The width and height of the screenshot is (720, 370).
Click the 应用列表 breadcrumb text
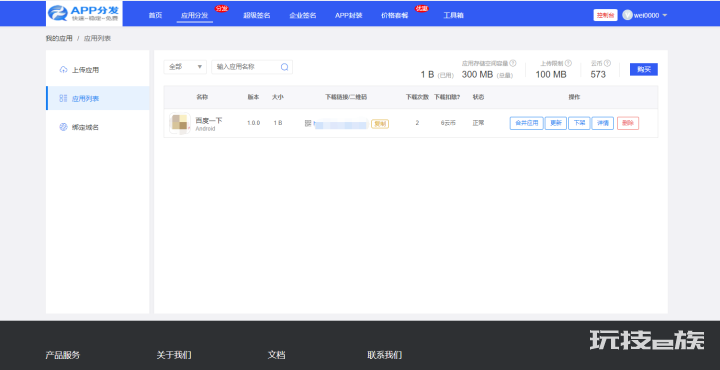(97, 39)
